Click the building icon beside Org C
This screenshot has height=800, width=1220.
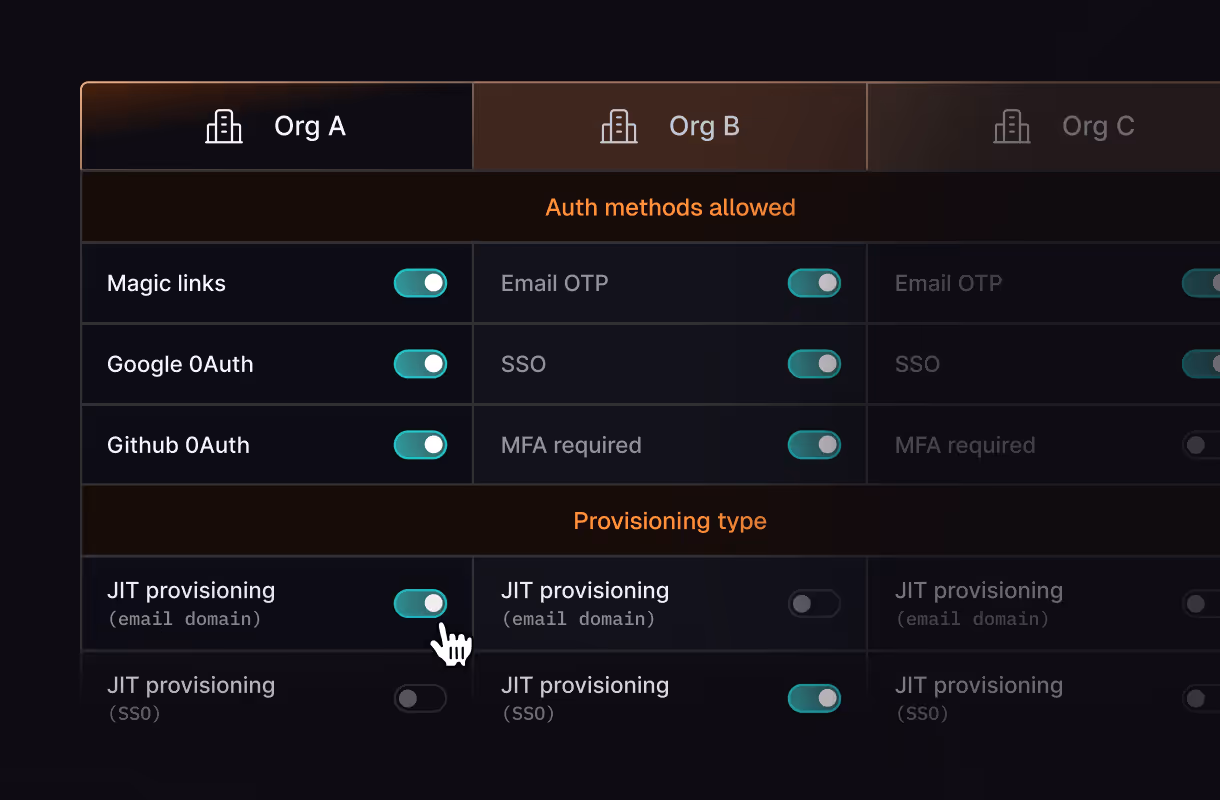point(1012,127)
